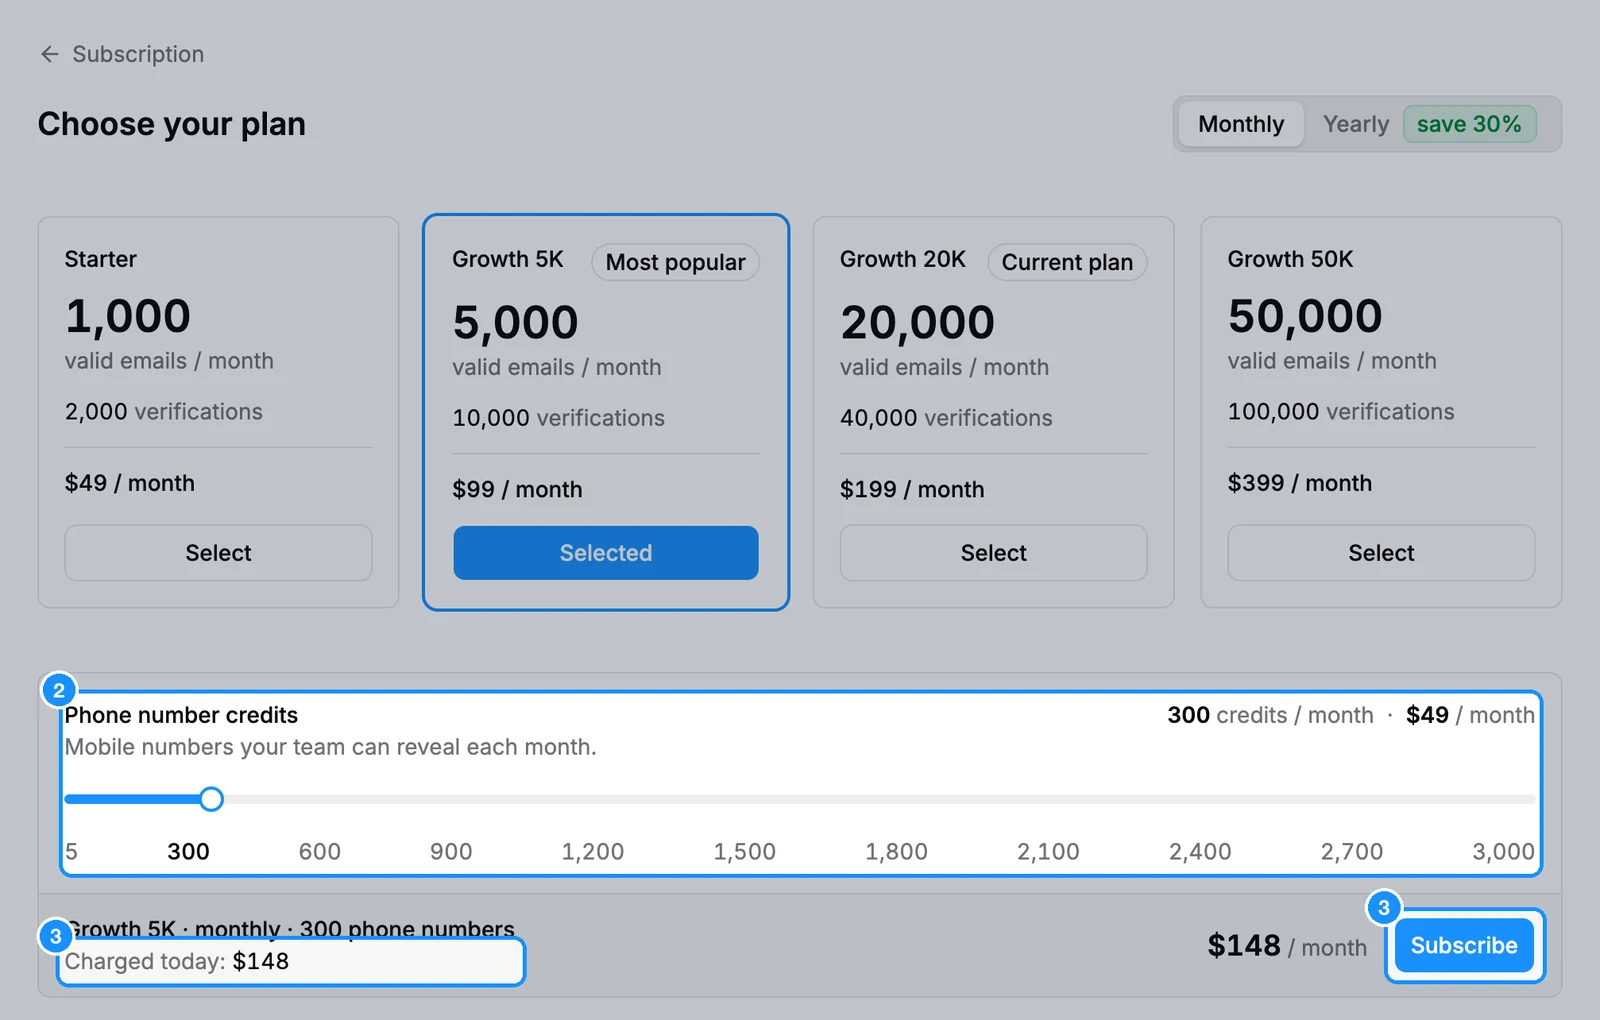Click the 100,000 verifications text
Image resolution: width=1600 pixels, height=1020 pixels.
pyautogui.click(x=1341, y=411)
